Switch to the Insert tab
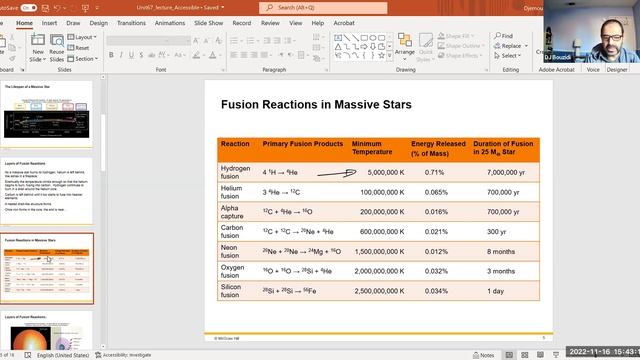Viewport: 640px width, 360px height. [49, 23]
